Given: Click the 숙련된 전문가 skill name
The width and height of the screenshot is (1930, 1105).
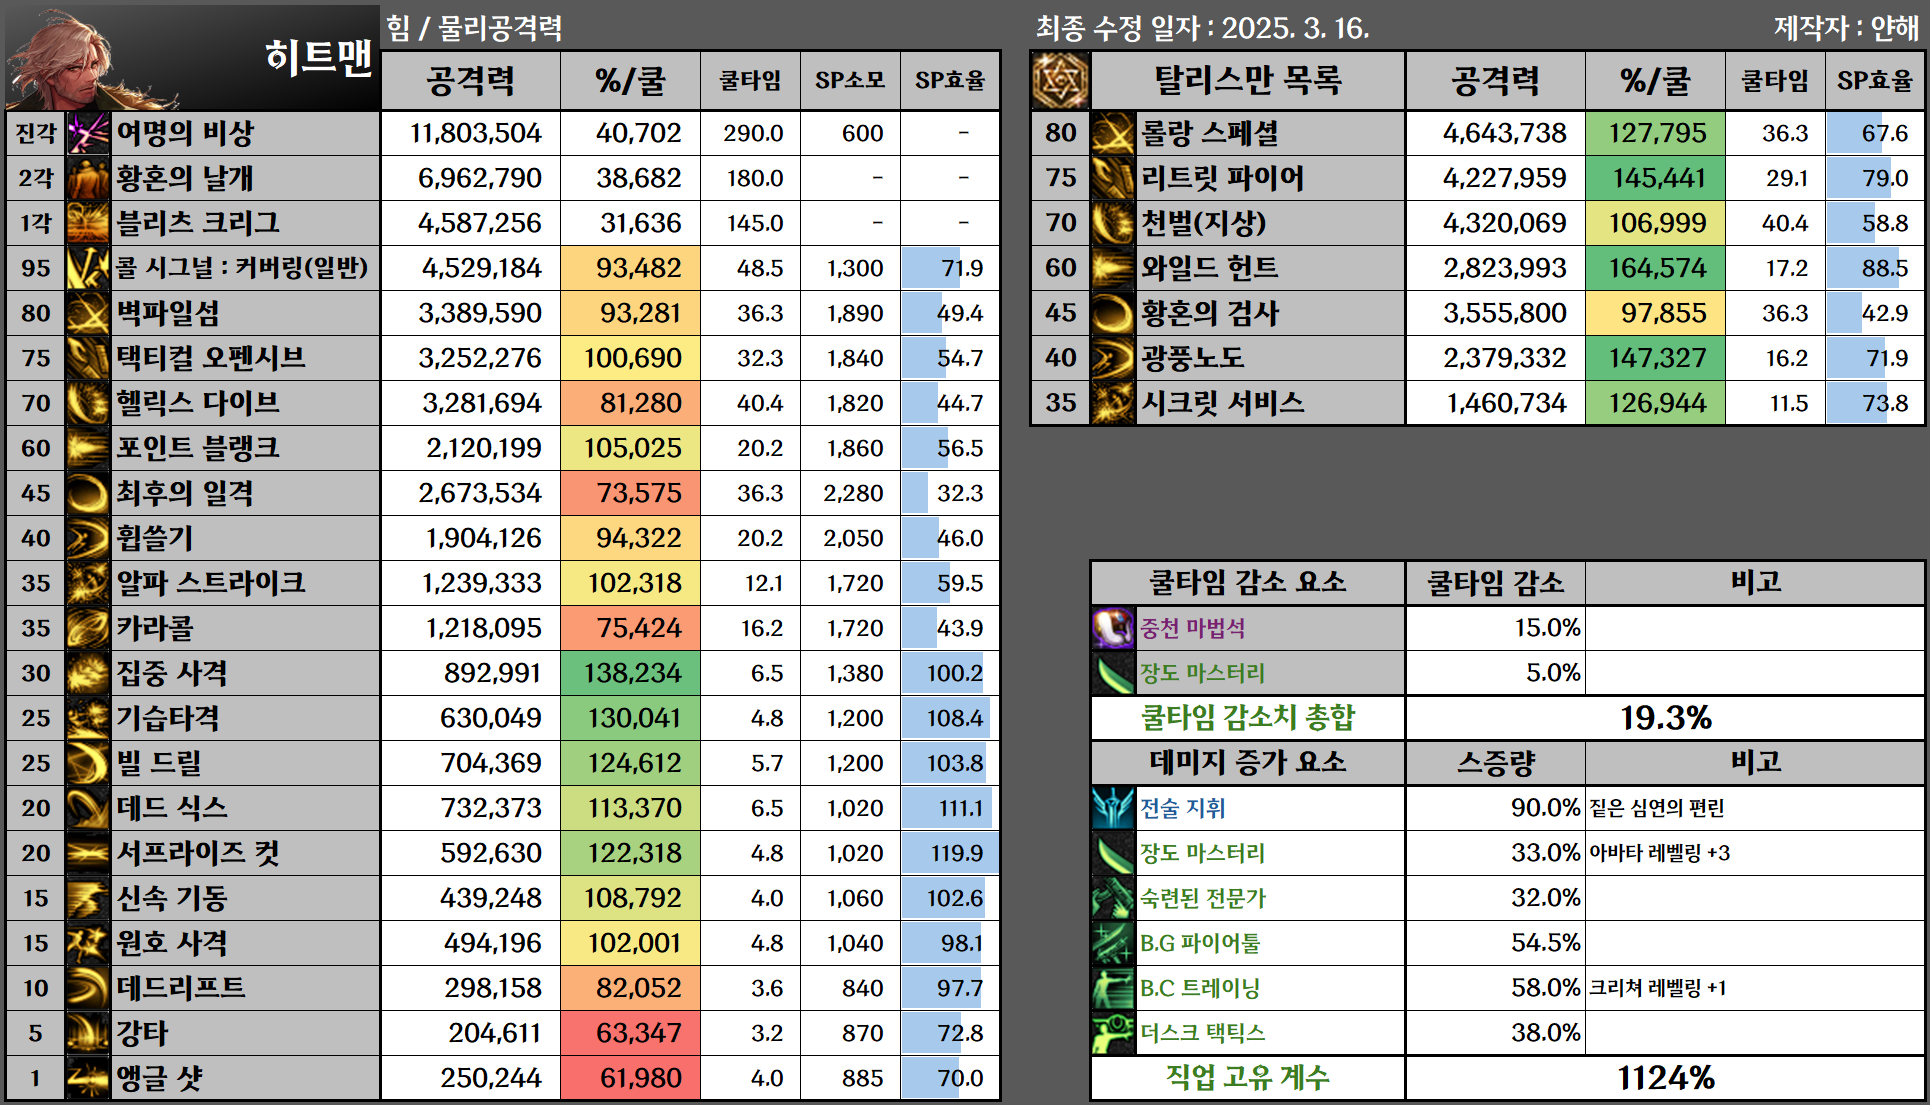Looking at the screenshot, I should click(x=1202, y=898).
